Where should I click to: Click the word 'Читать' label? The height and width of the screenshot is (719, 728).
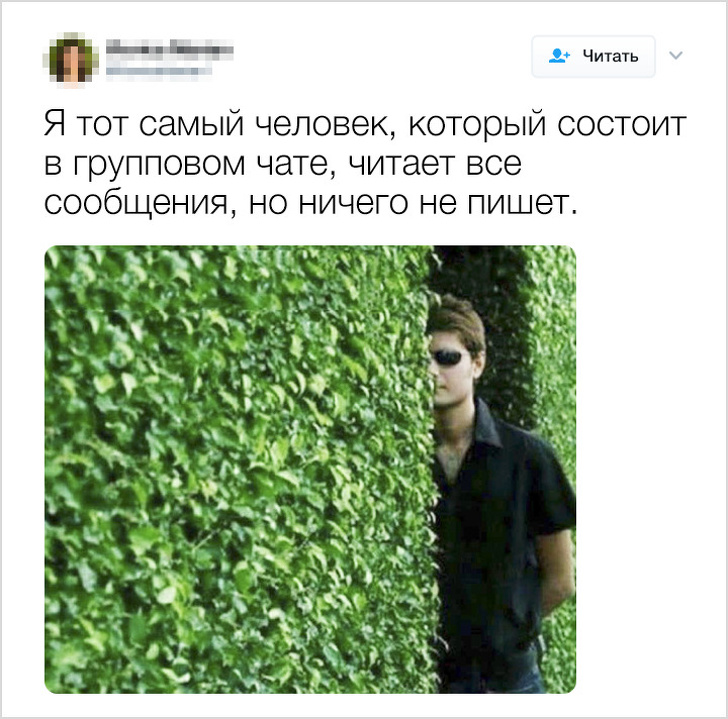point(611,56)
